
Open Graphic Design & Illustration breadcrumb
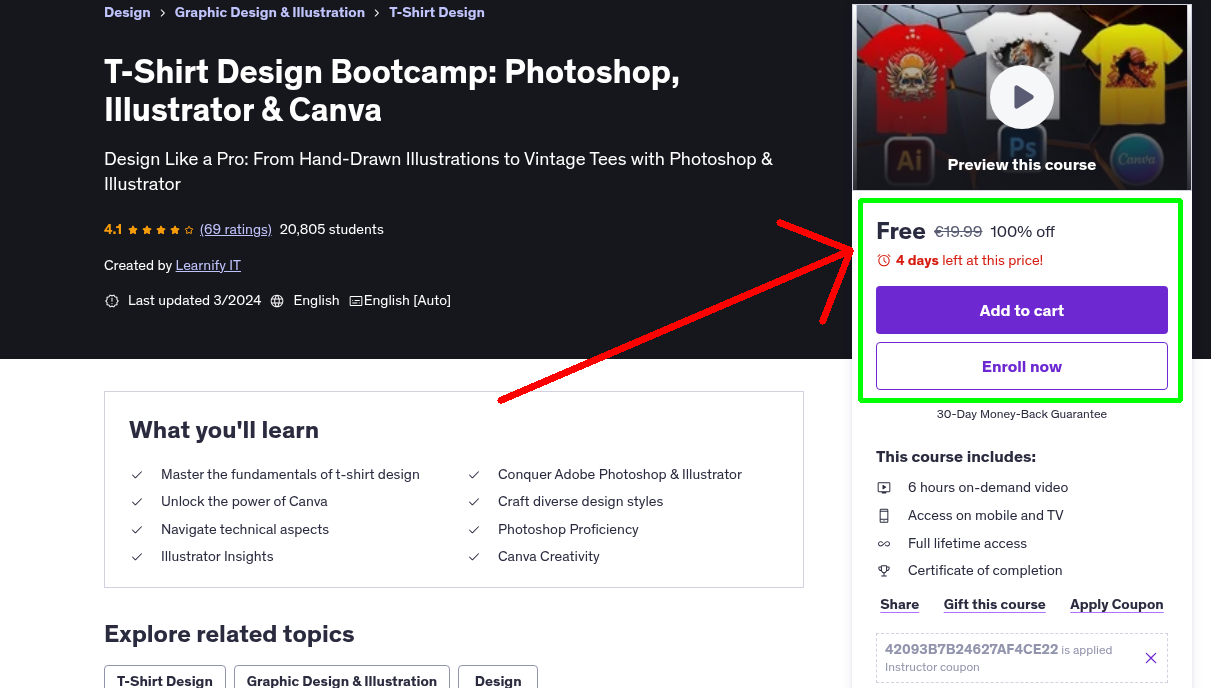coord(270,12)
